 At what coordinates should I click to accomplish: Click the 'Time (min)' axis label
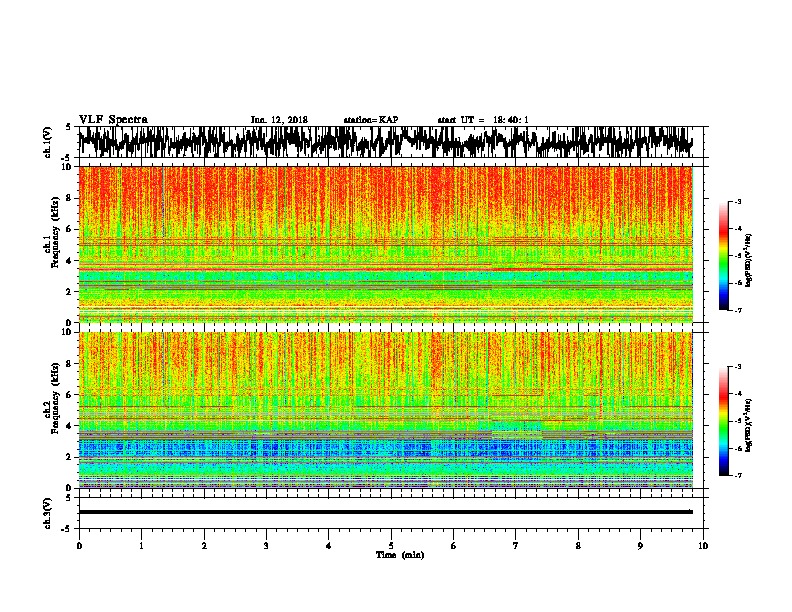pyautogui.click(x=400, y=555)
